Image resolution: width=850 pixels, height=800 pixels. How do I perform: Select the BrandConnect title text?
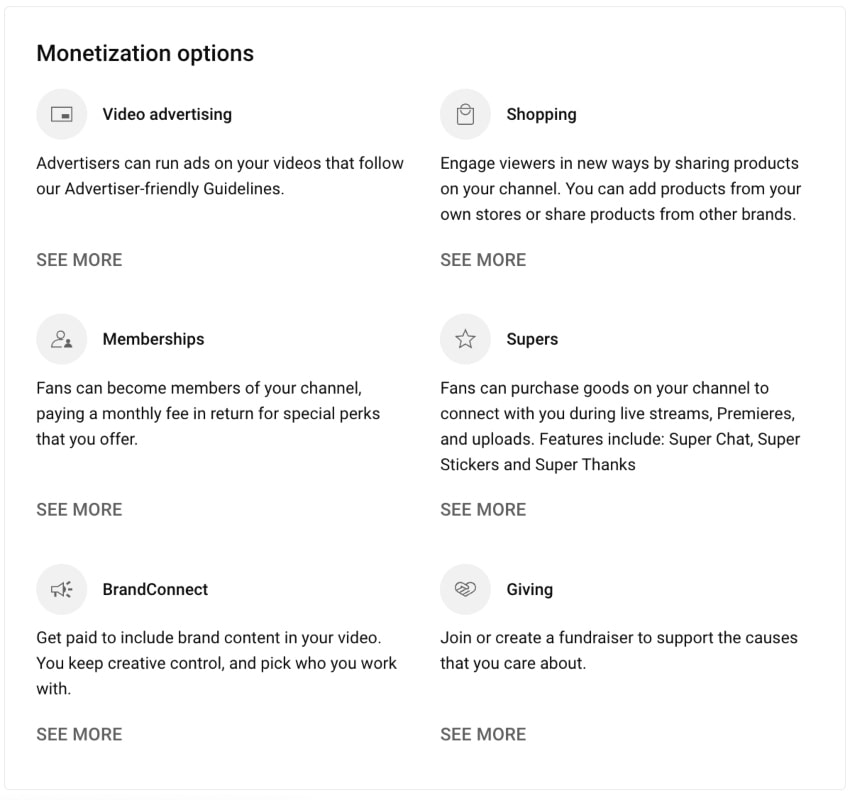pyautogui.click(x=155, y=589)
